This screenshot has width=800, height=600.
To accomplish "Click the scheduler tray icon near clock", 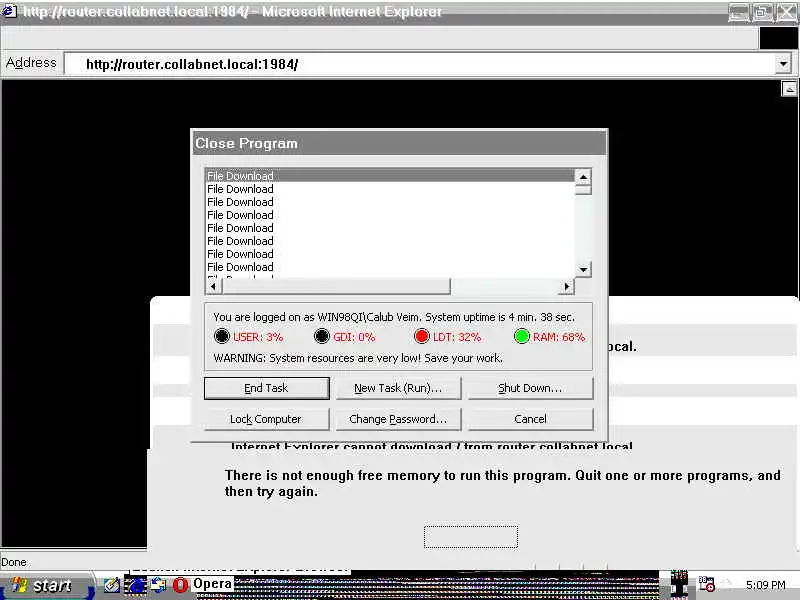I will click(707, 584).
